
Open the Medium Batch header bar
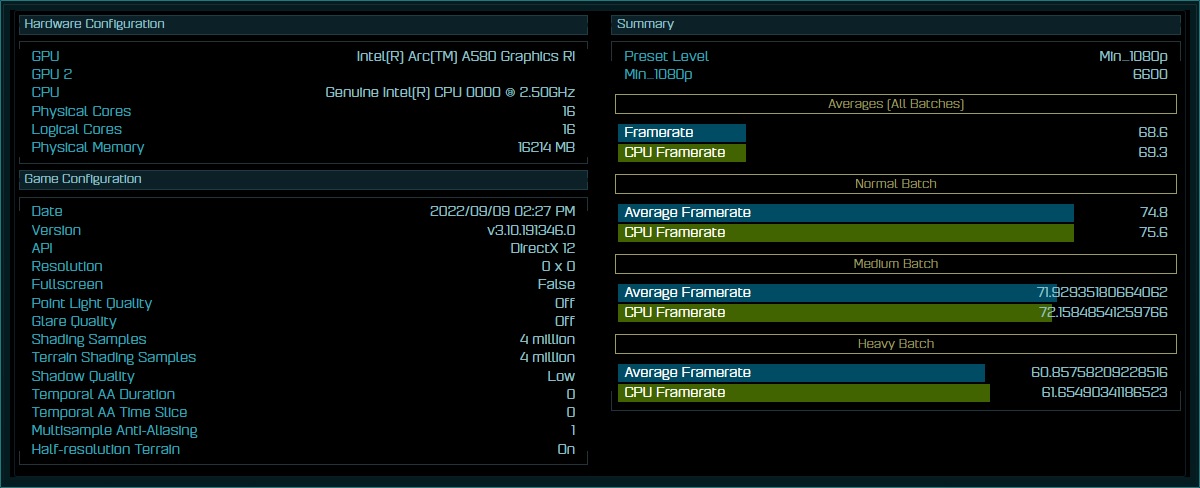pyautogui.click(x=896, y=264)
